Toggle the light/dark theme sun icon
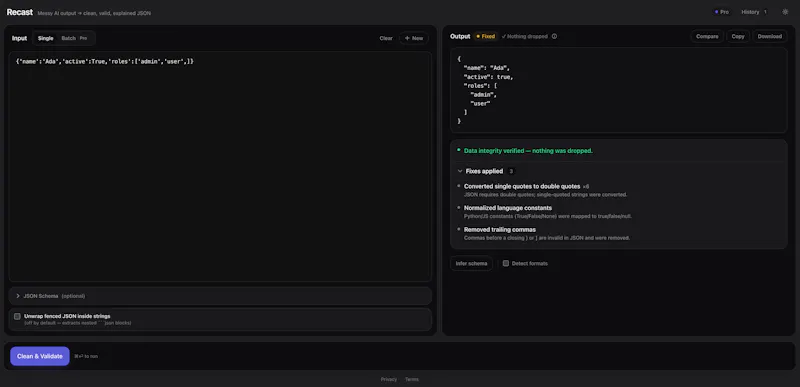The width and height of the screenshot is (800, 387). coord(785,12)
